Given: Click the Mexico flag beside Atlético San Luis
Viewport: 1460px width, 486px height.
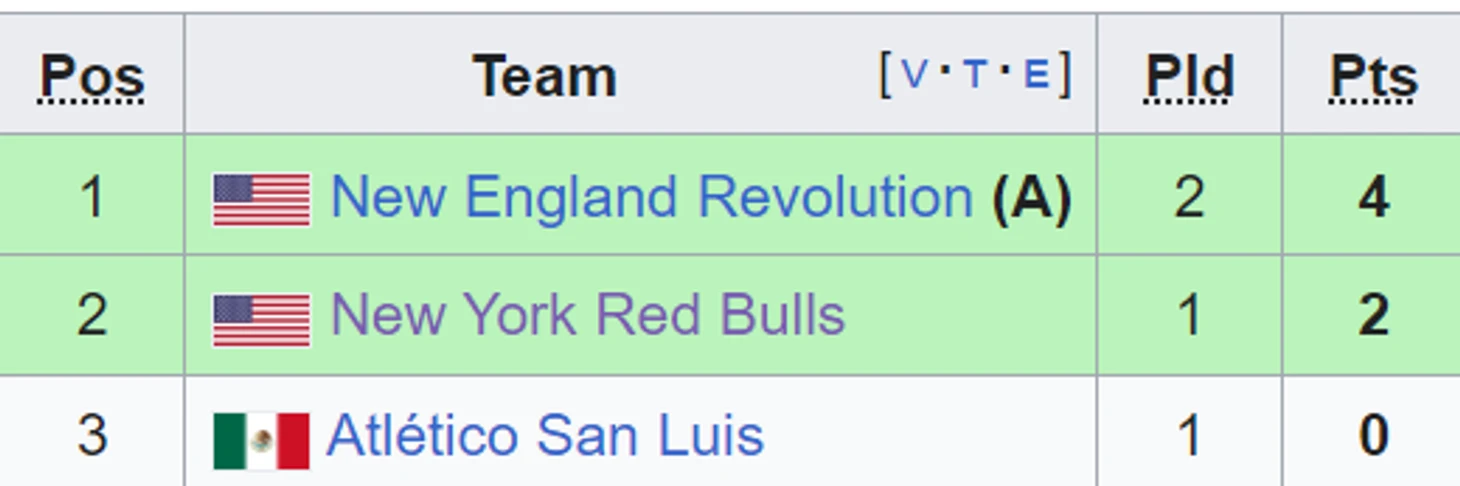Looking at the screenshot, I should click(261, 440).
